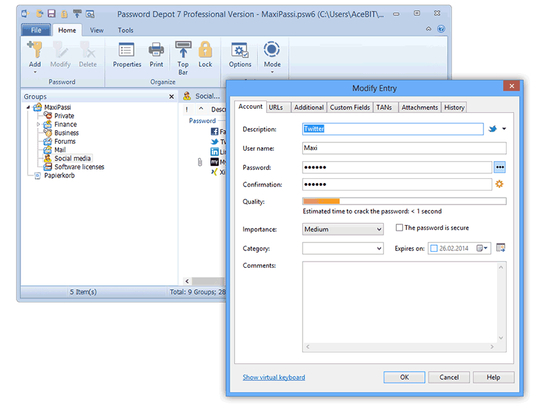Switch to the TANs tab
This screenshot has width=550, height=413.
pyautogui.click(x=384, y=107)
